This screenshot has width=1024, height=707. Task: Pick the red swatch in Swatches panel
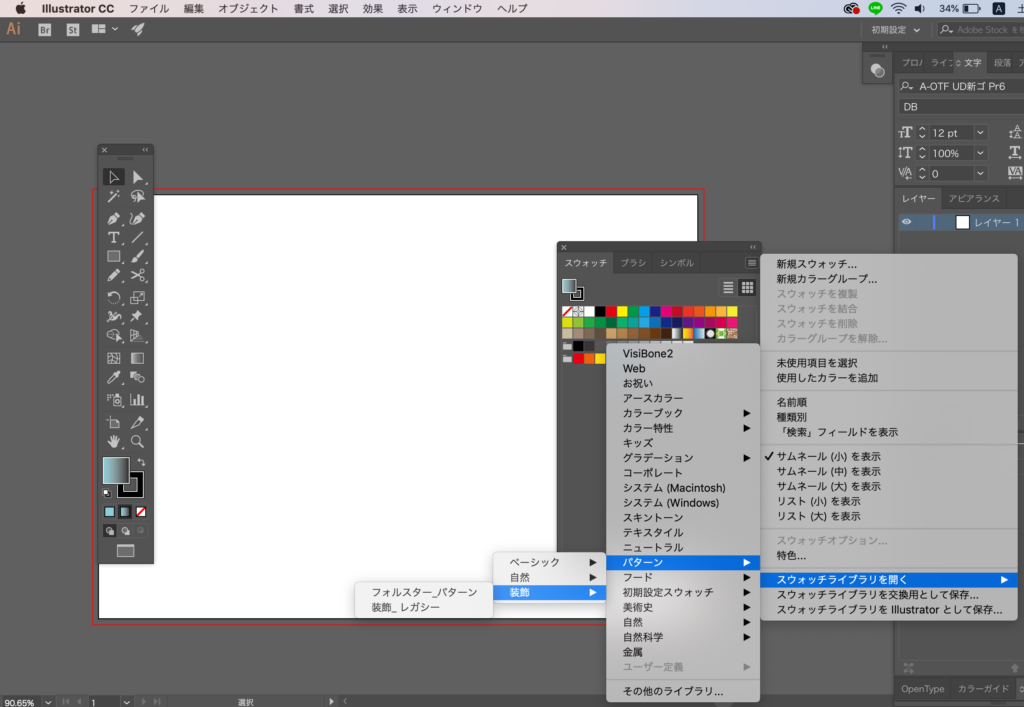(x=611, y=311)
